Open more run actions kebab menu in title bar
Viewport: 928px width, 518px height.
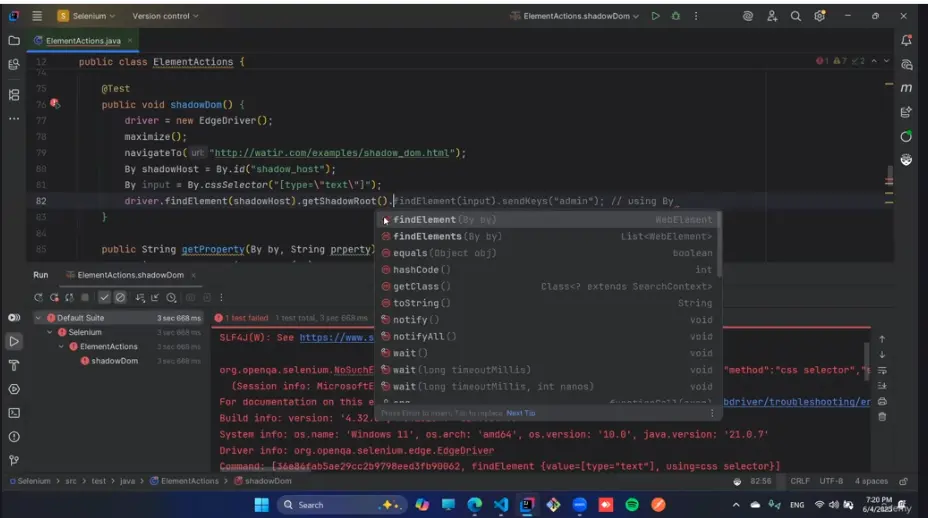(696, 16)
